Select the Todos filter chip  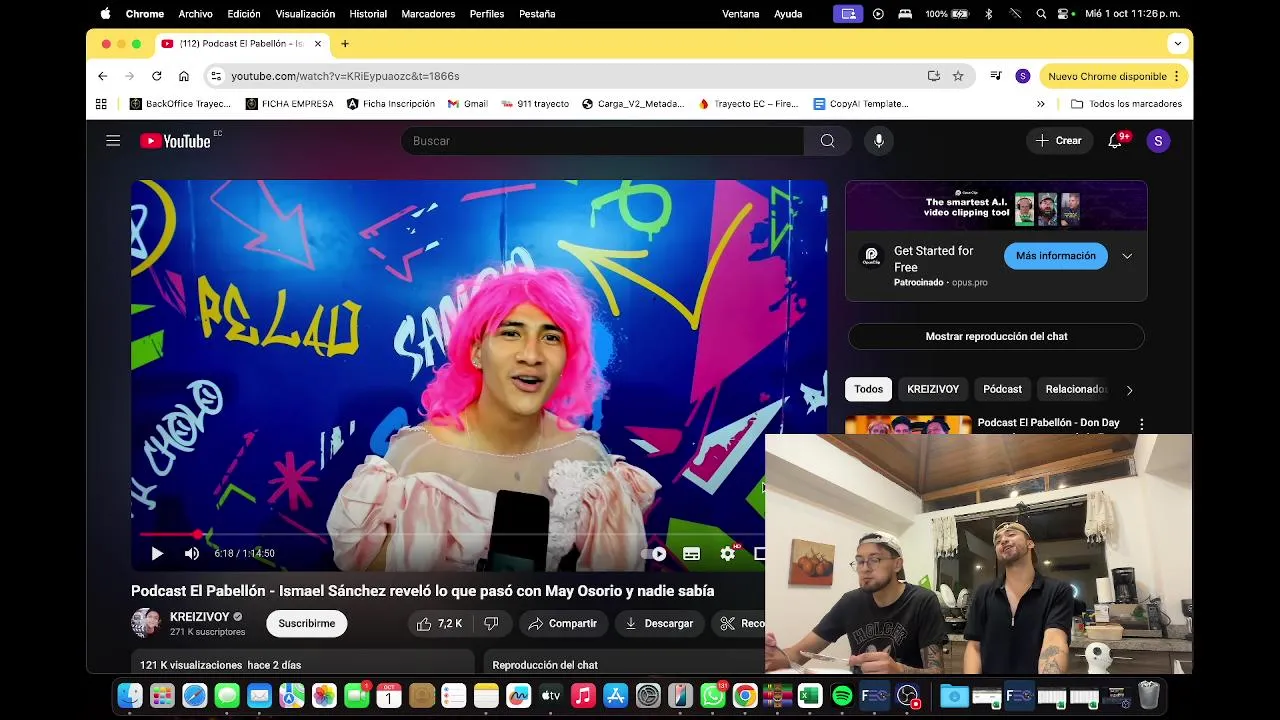(868, 389)
